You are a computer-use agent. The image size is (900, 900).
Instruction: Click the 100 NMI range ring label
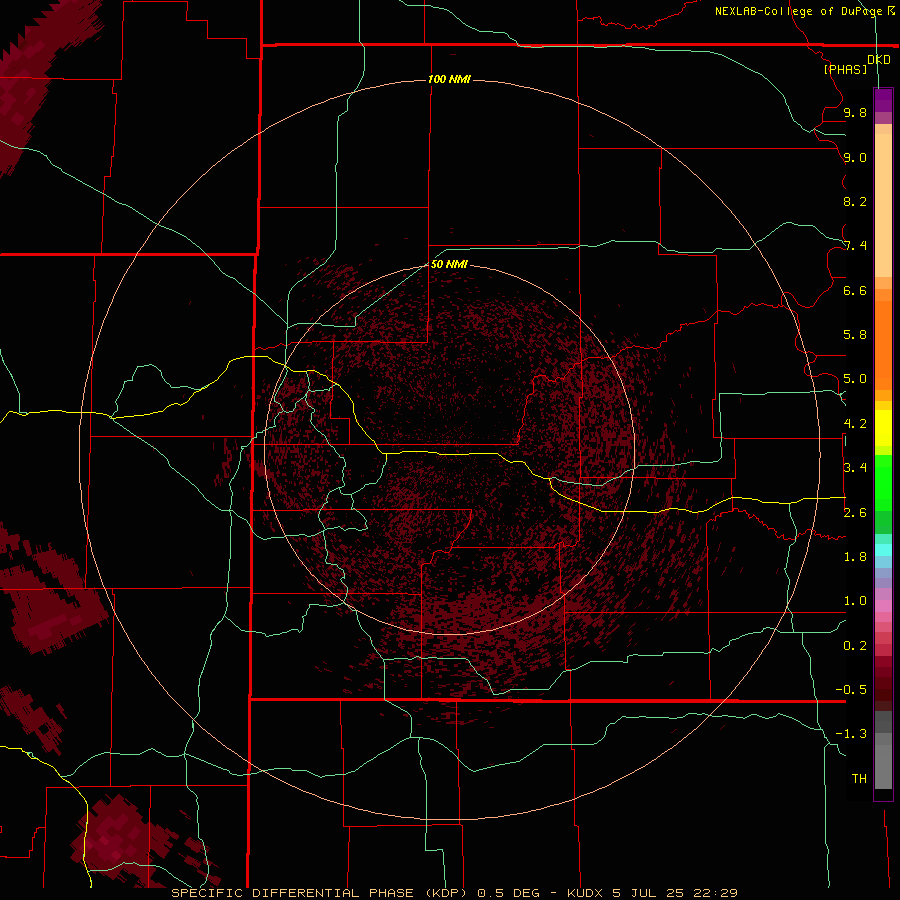coord(449,79)
